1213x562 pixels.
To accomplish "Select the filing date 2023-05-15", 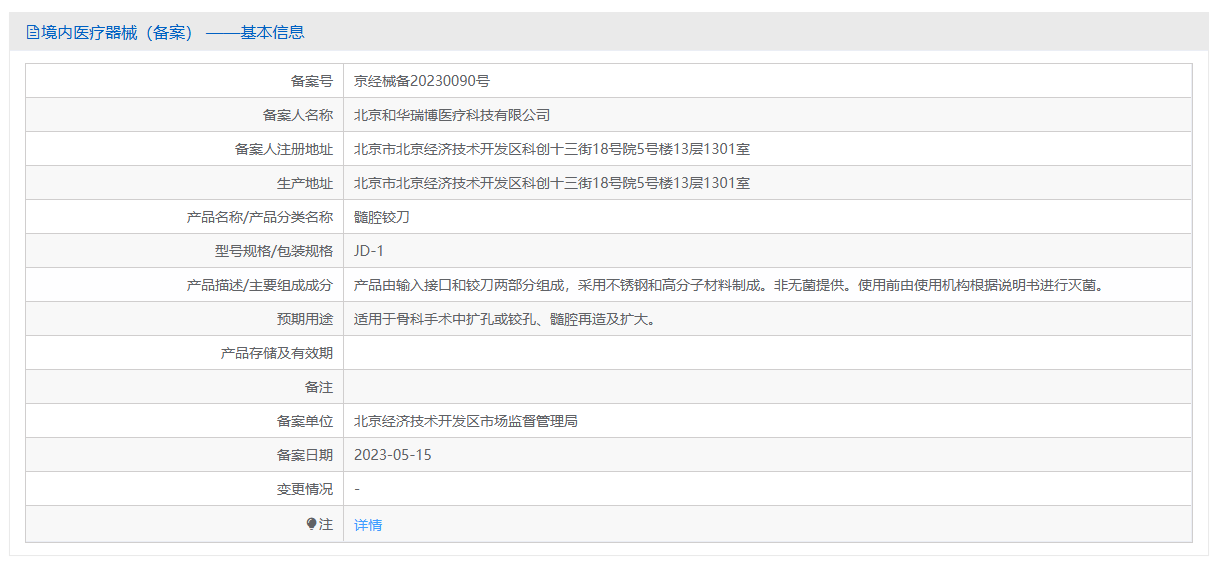I will [393, 455].
